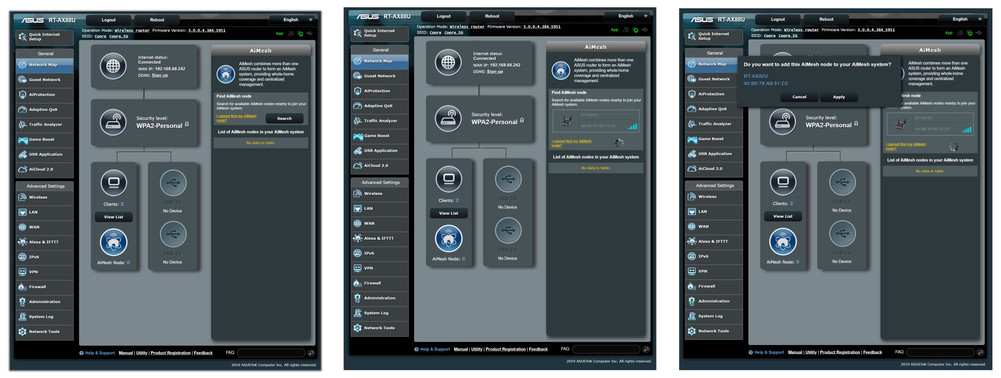The height and width of the screenshot is (378, 1001).
Task: Click Cancel in the AiMesh node dialog
Action: [799, 97]
